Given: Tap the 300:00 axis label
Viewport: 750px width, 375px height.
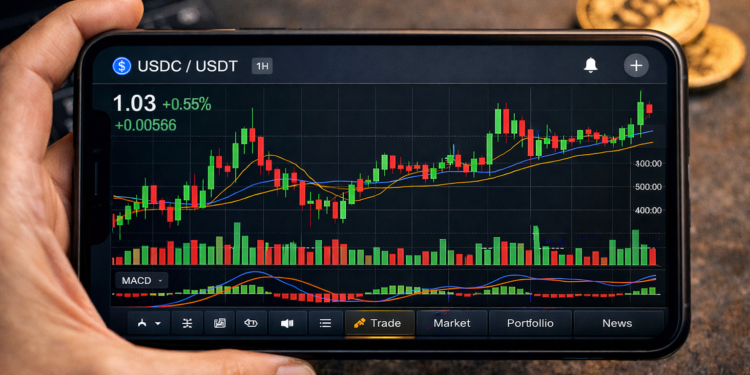Looking at the screenshot, I should point(648,164).
